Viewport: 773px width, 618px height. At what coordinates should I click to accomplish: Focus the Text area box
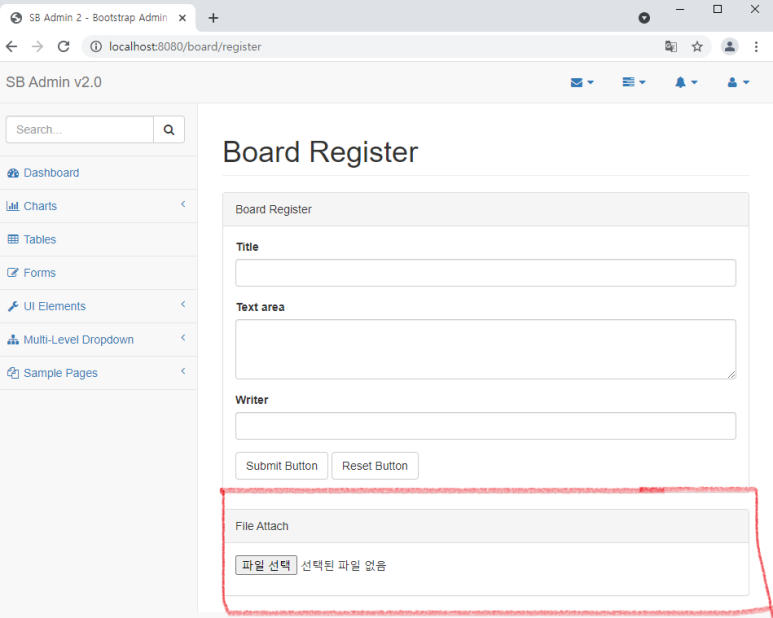486,349
